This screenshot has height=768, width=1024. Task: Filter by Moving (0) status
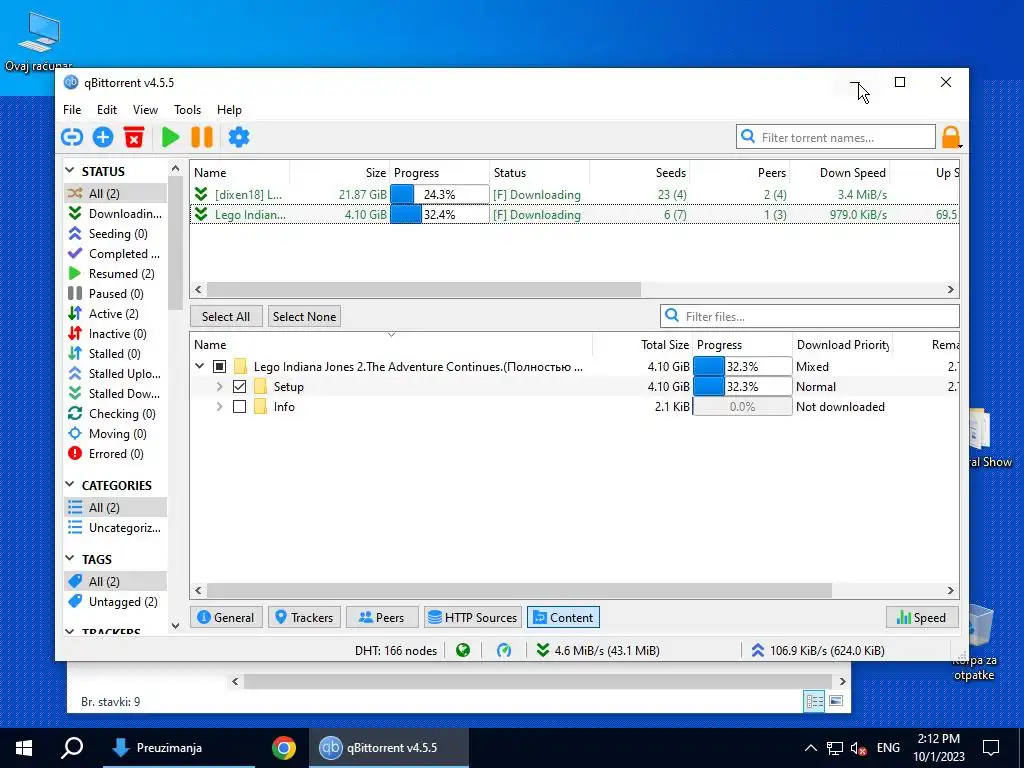pyautogui.click(x=115, y=434)
